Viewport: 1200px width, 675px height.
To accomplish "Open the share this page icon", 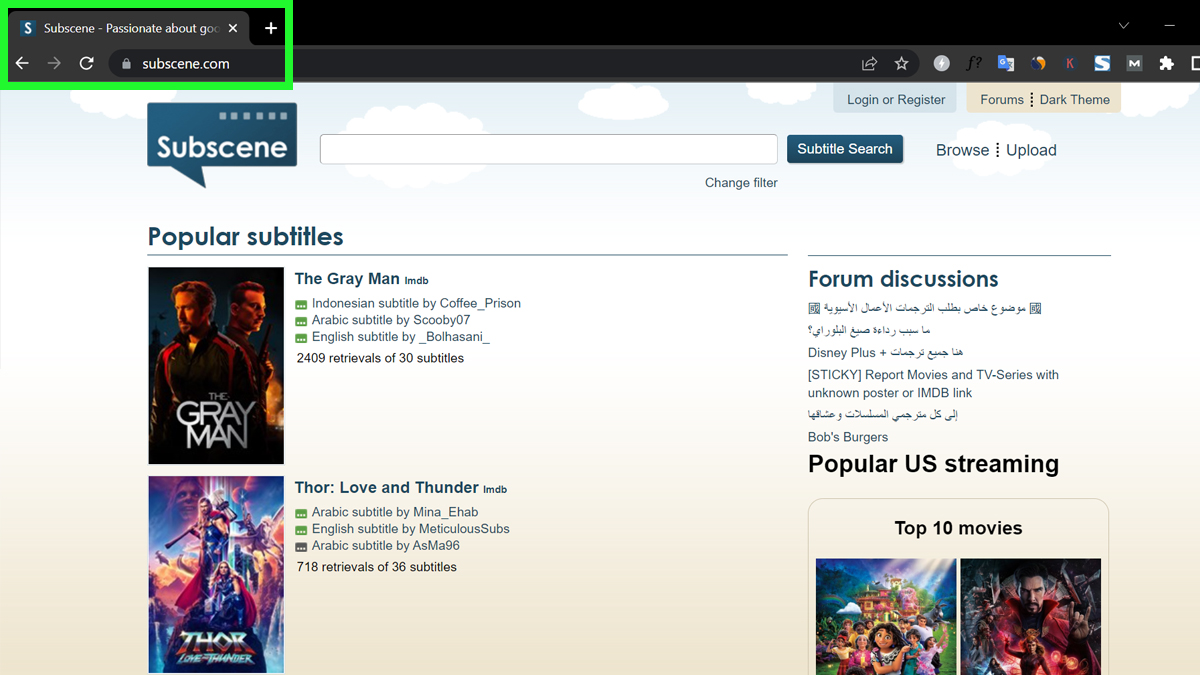I will [x=869, y=64].
